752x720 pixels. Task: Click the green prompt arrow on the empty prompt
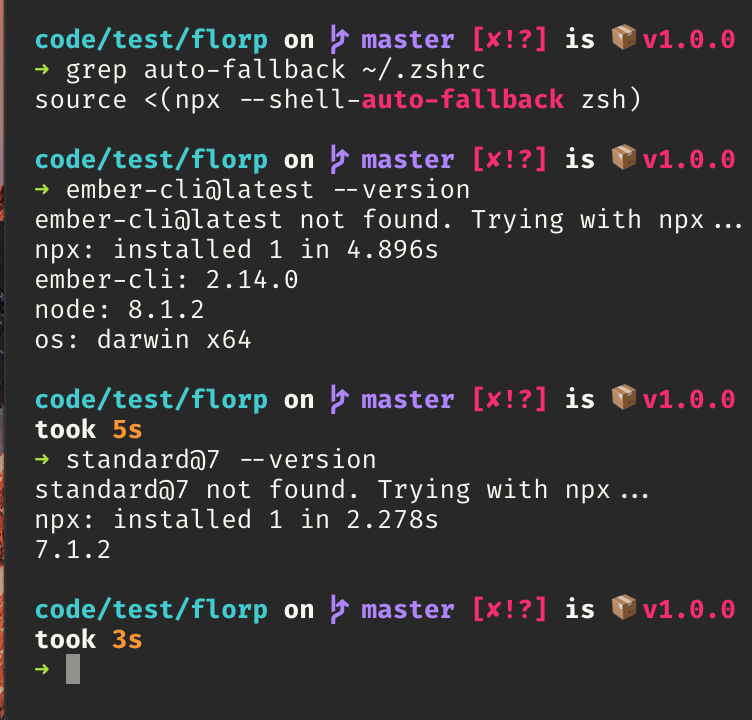pyautogui.click(x=42, y=669)
